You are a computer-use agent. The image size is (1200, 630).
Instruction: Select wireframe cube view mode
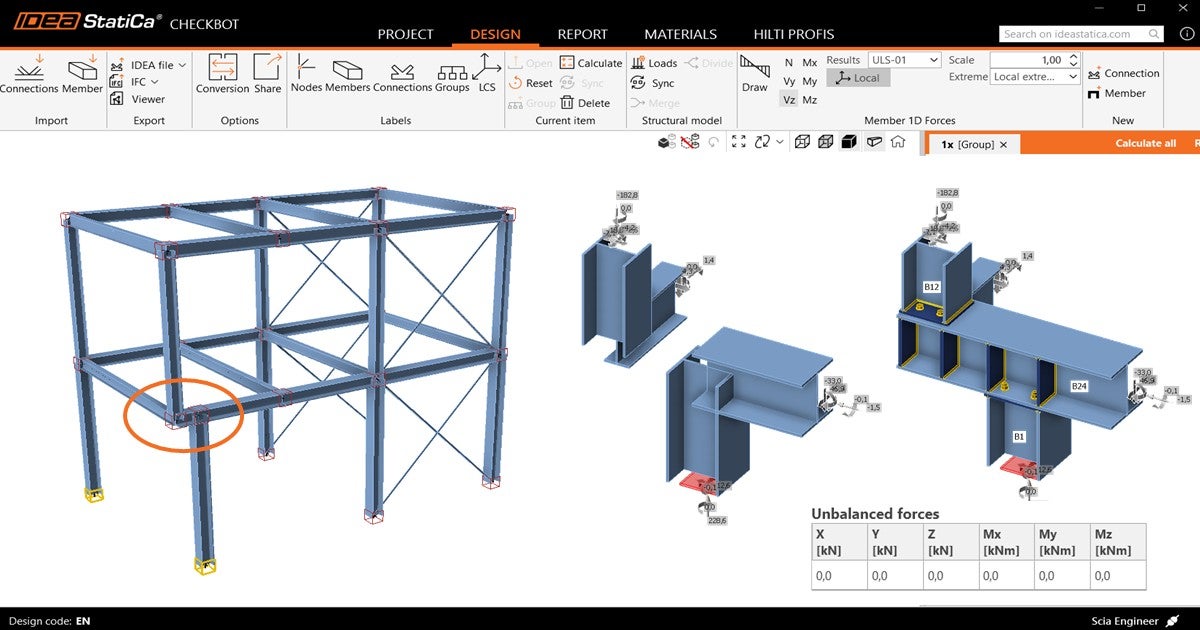[x=802, y=142]
